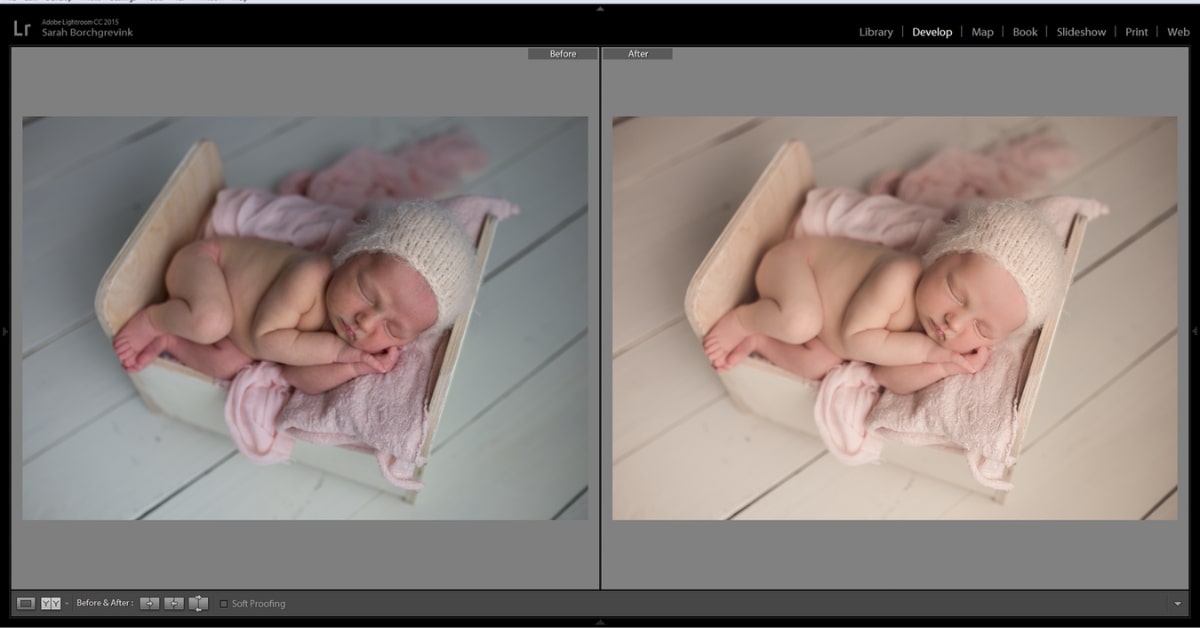1200x628 pixels.
Task: Enable Soft Proofing checkbox
Action: [223, 604]
